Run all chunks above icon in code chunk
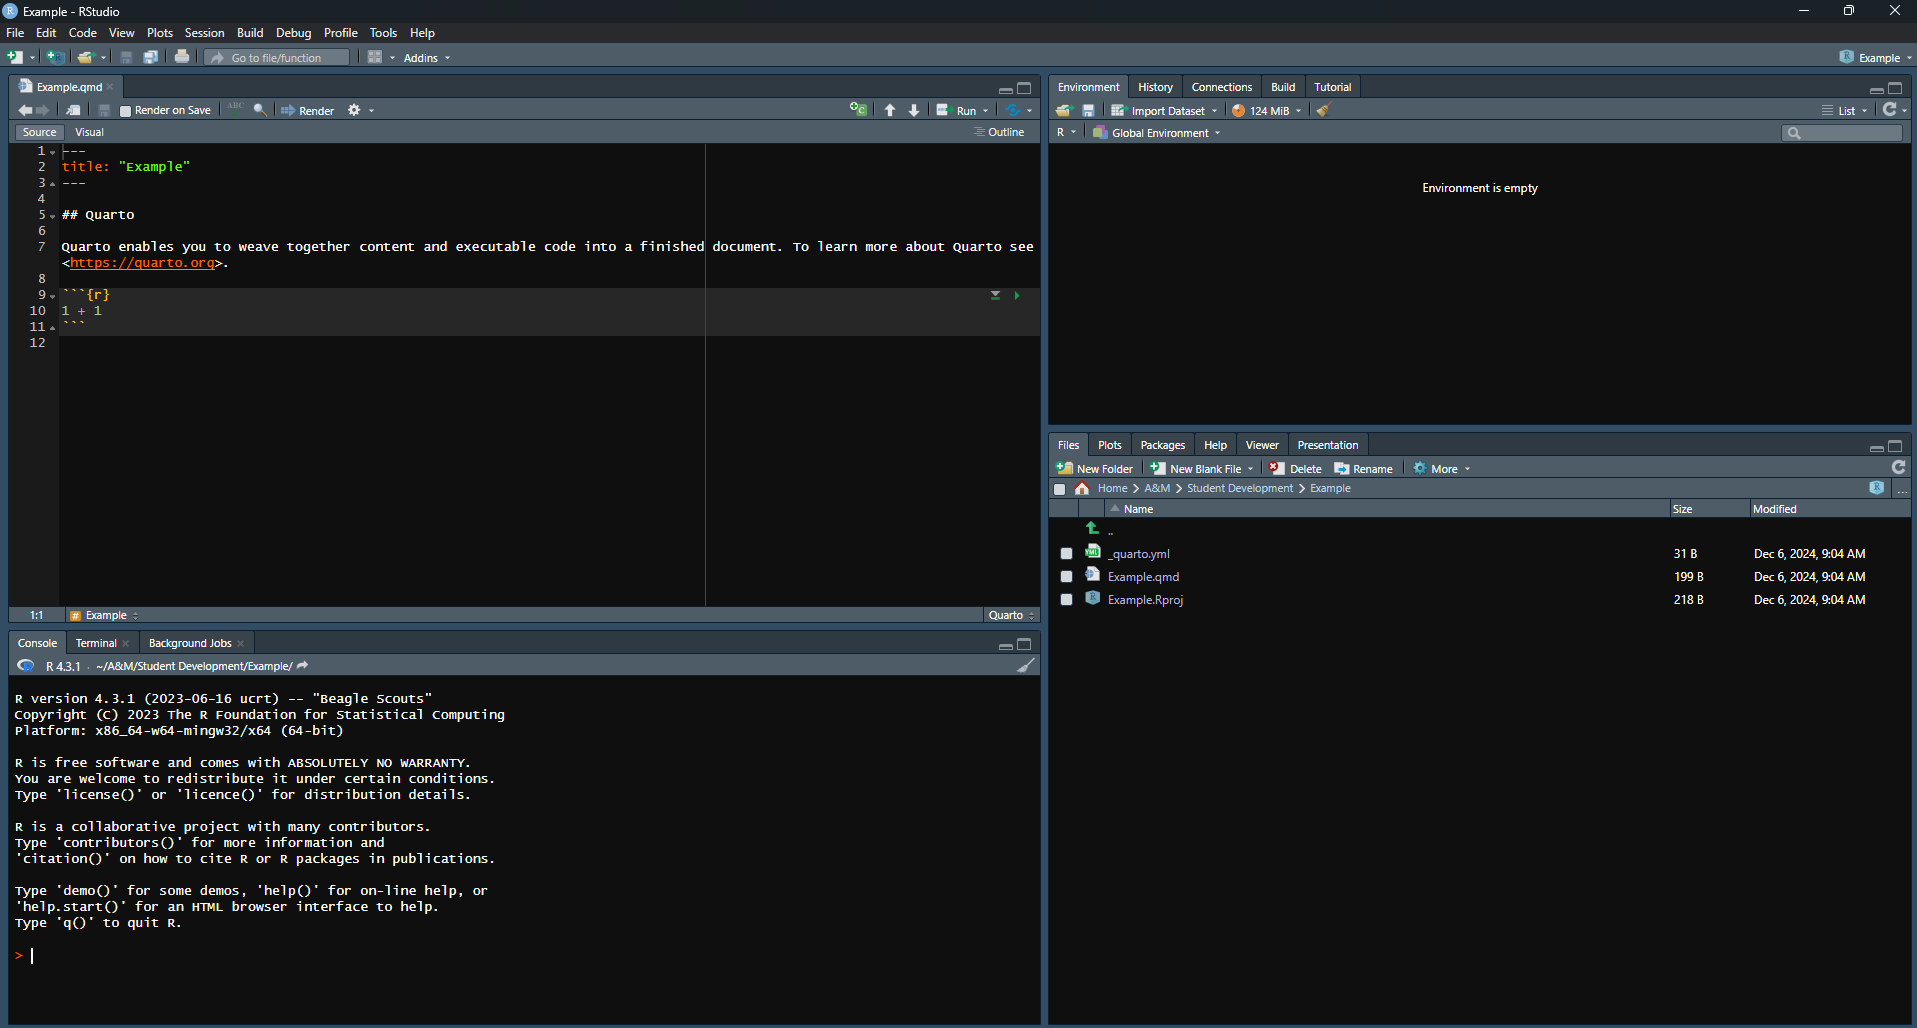Screen dimensions: 1917x1028 tap(995, 295)
